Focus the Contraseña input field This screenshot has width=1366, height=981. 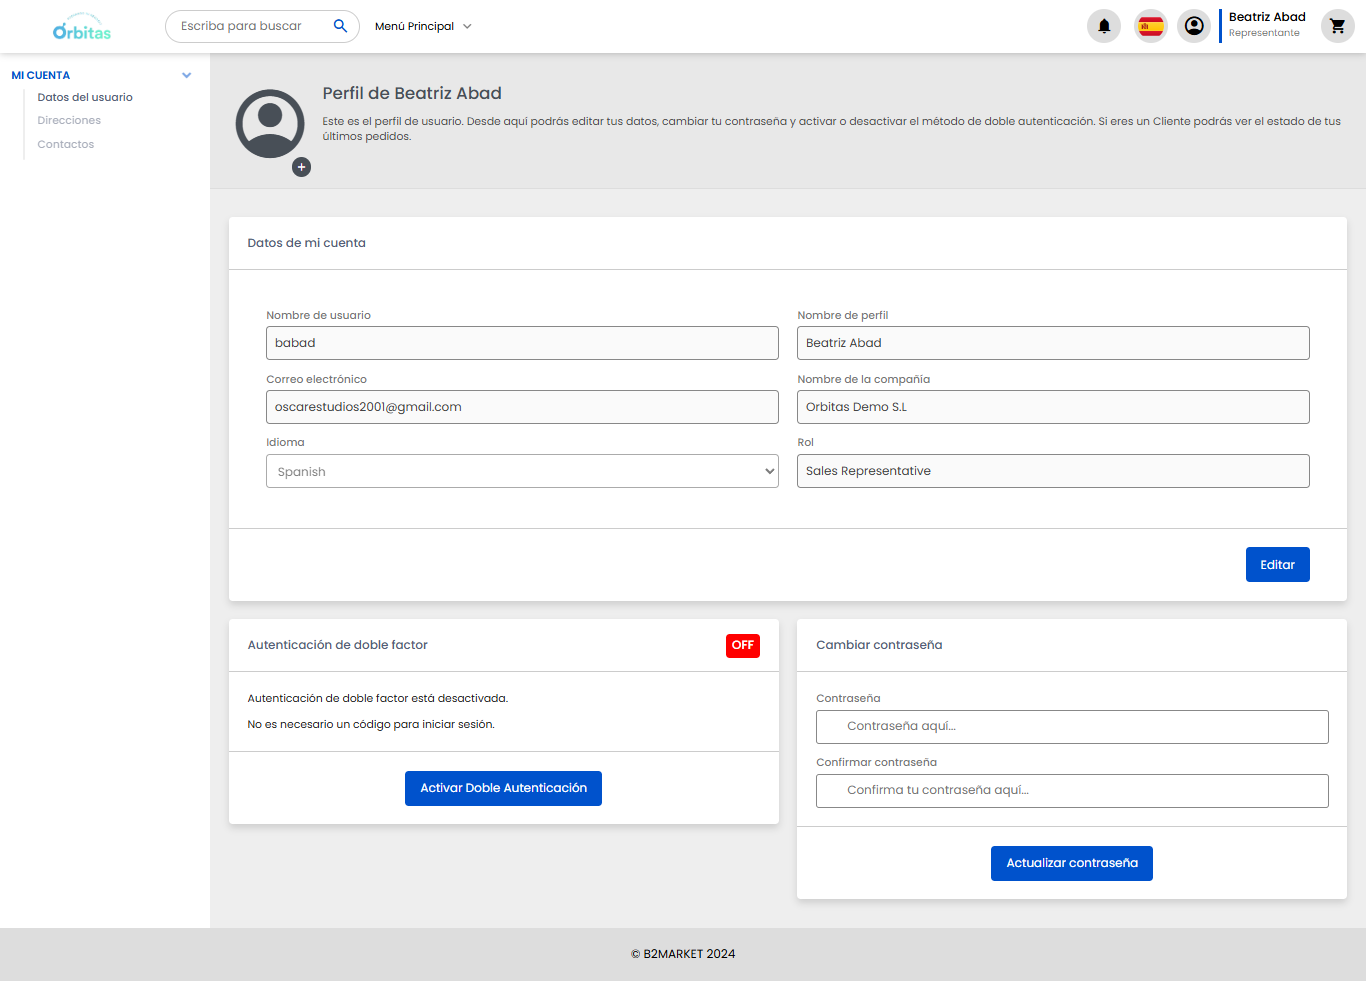coord(1071,727)
